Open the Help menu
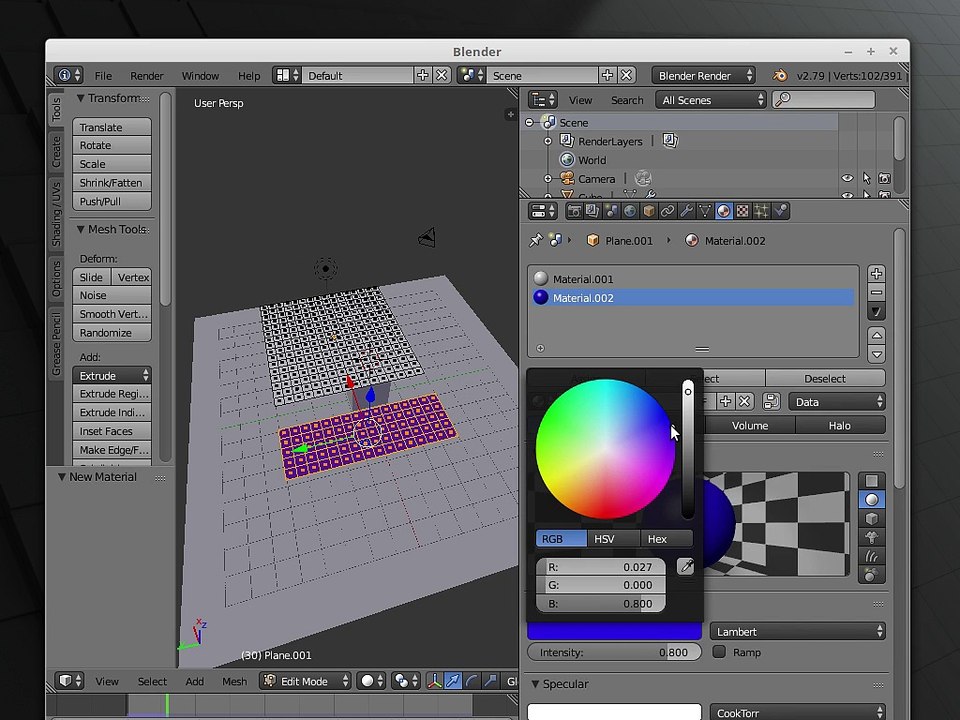960x720 pixels. [249, 76]
